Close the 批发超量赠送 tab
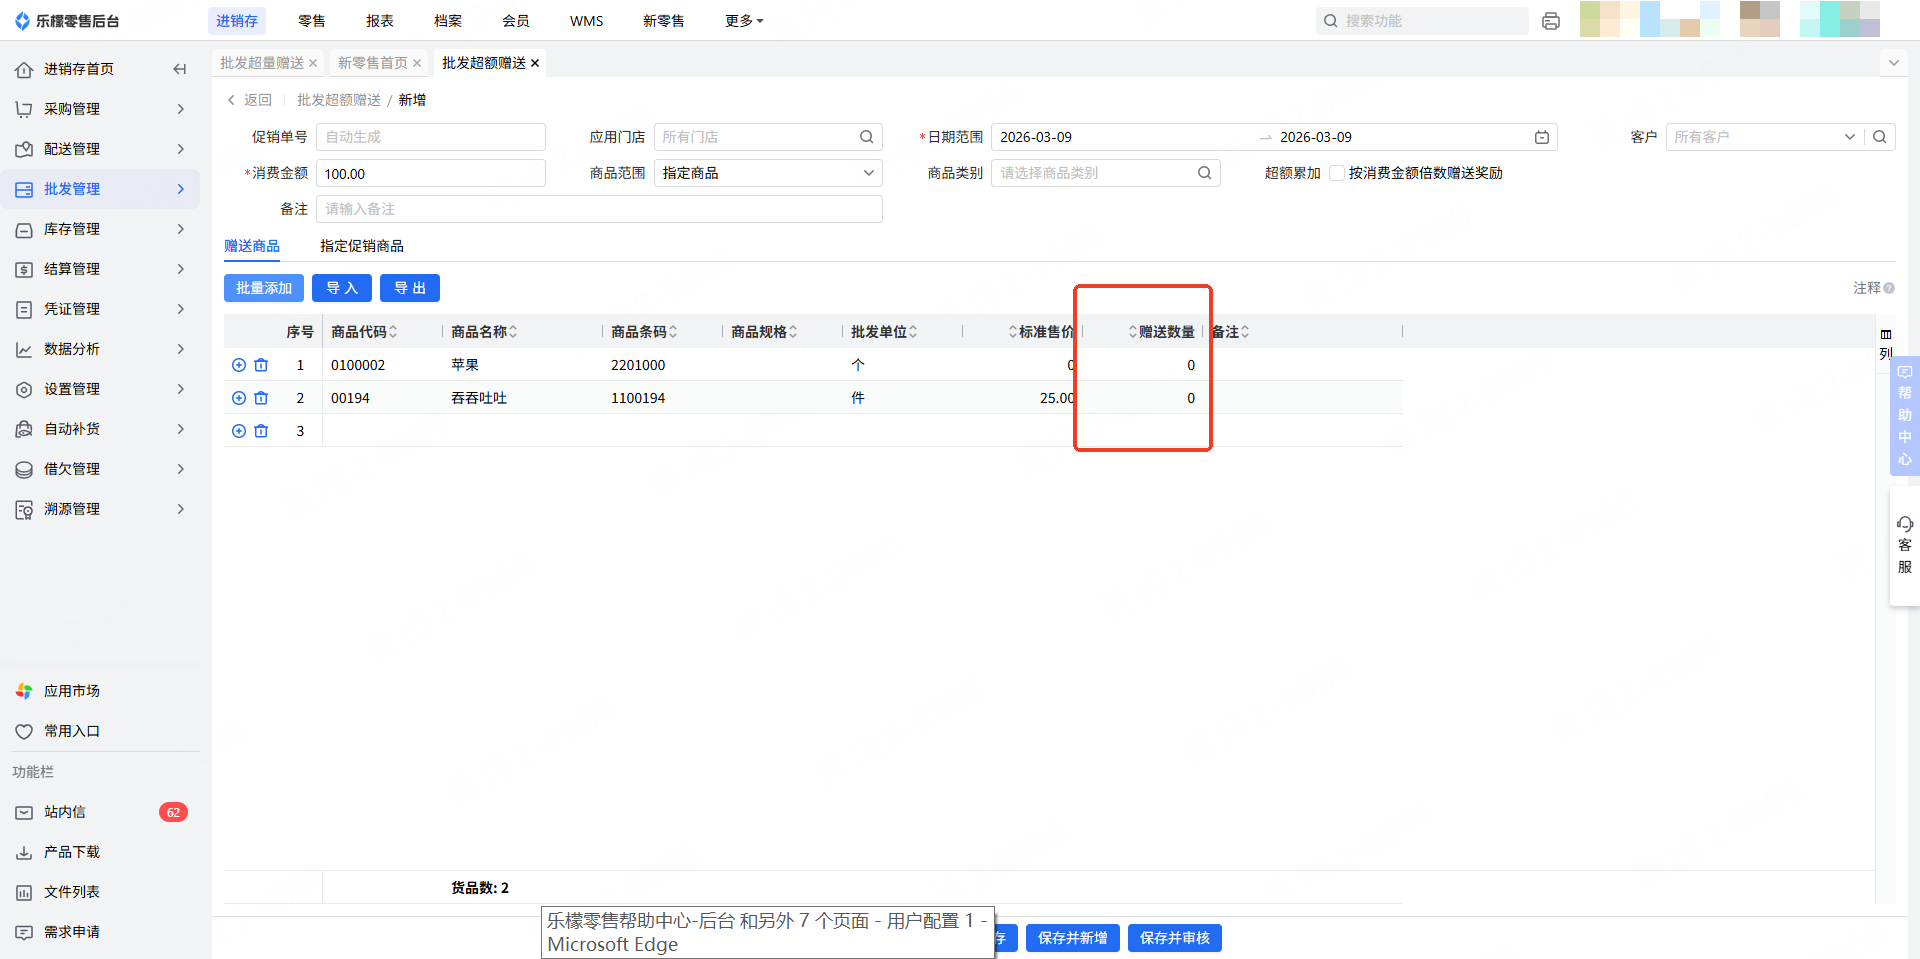 tap(313, 63)
